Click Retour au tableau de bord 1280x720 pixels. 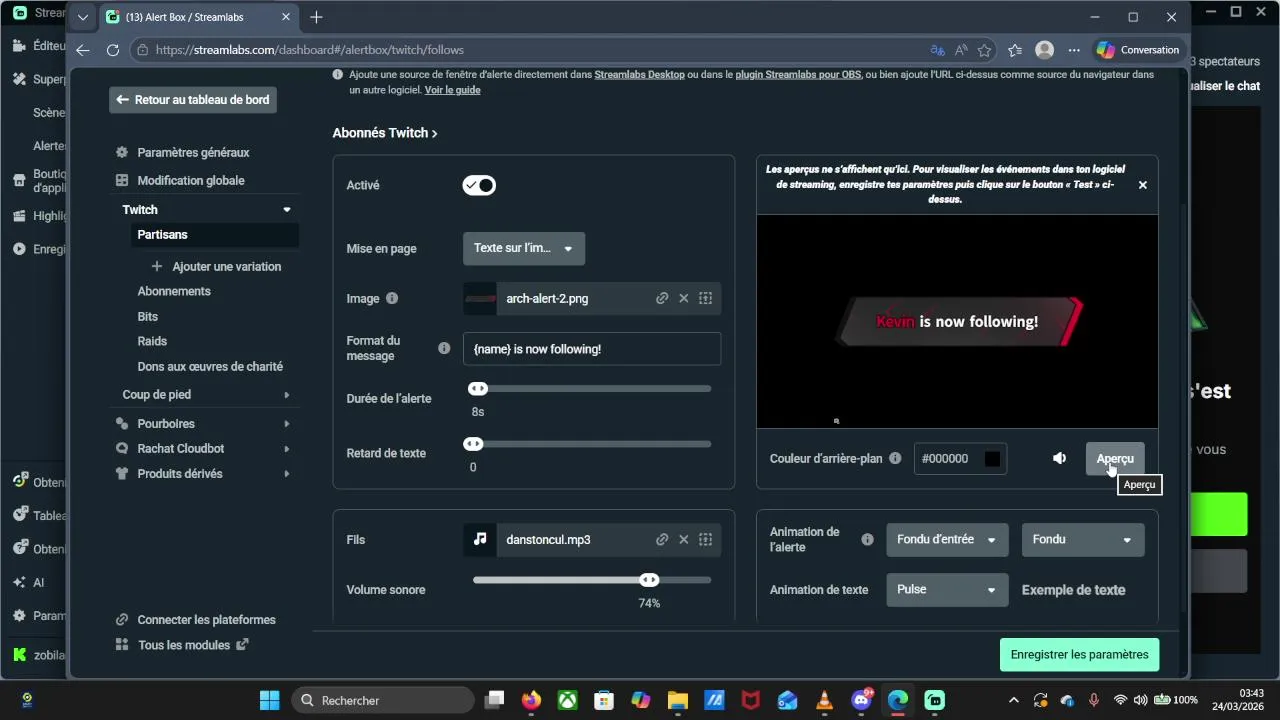193,100
